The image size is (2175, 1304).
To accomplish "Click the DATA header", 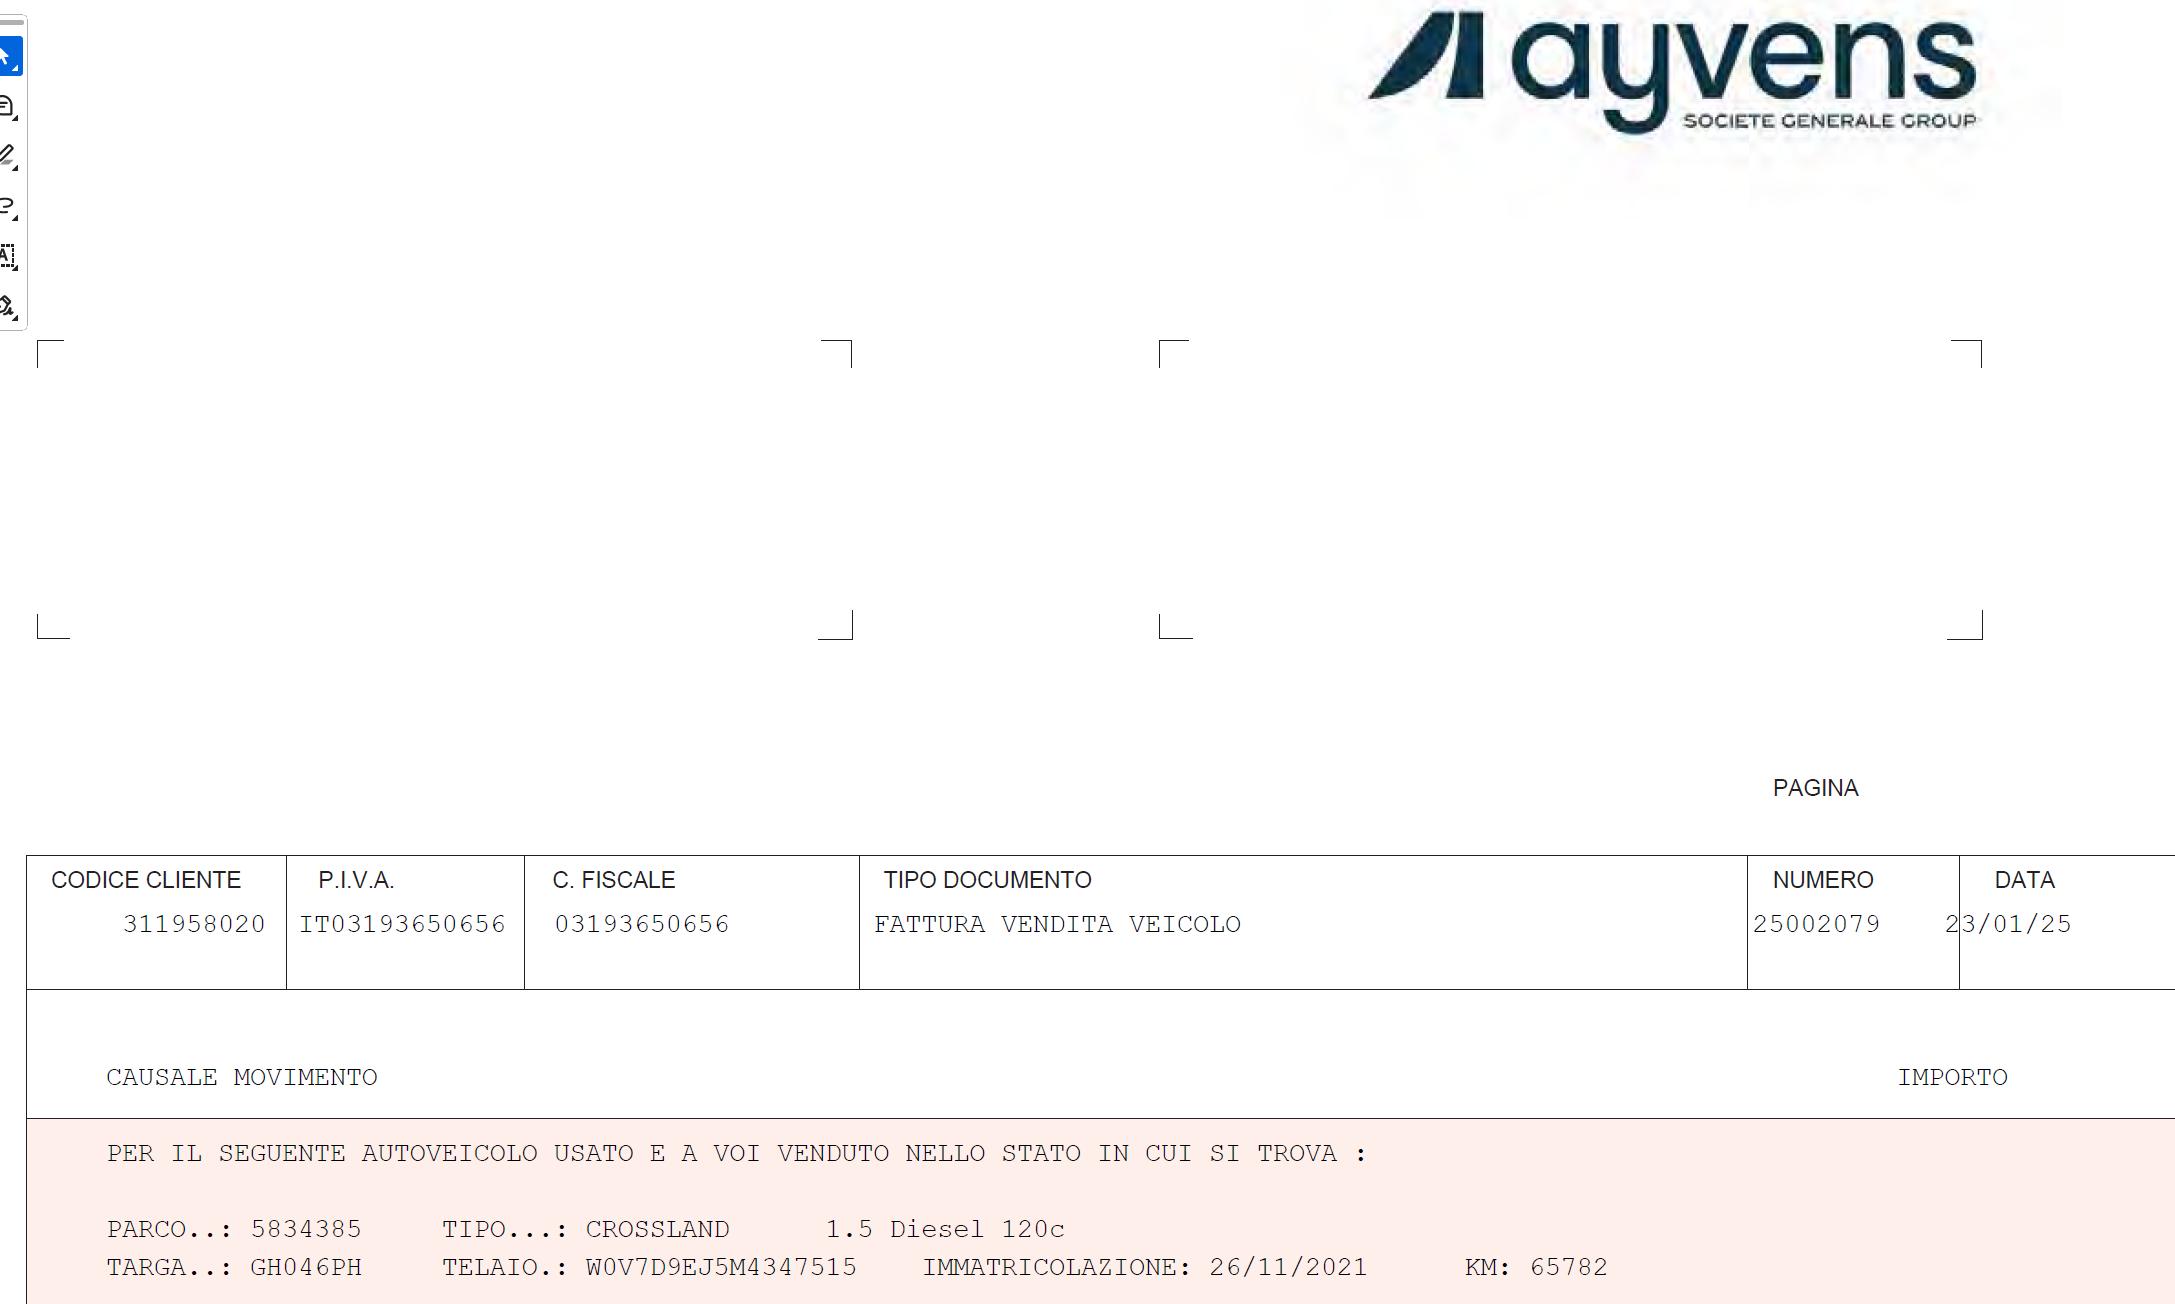I will click(x=2024, y=880).
